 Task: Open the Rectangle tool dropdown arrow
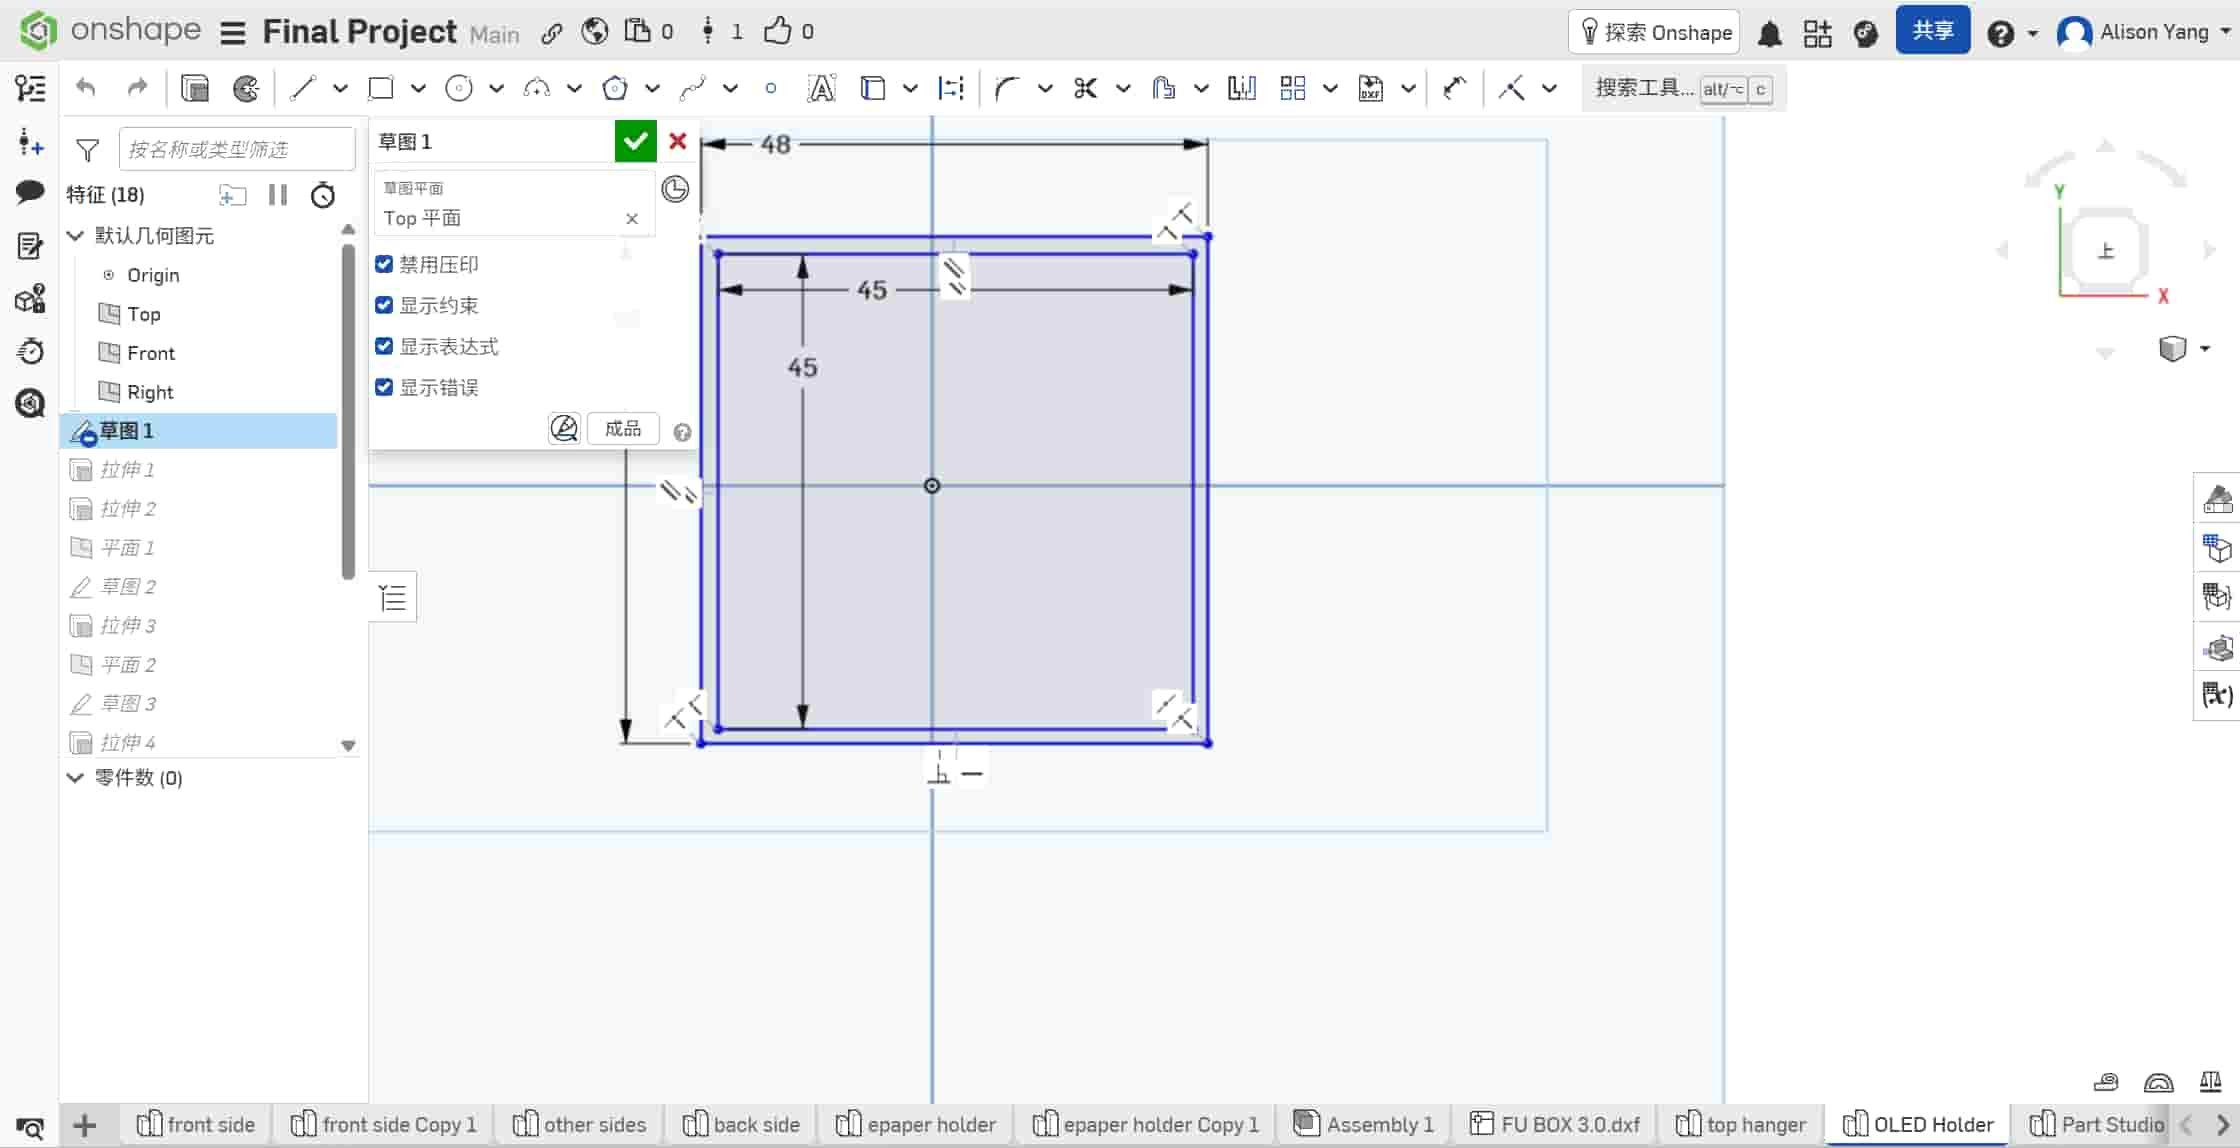pos(418,88)
